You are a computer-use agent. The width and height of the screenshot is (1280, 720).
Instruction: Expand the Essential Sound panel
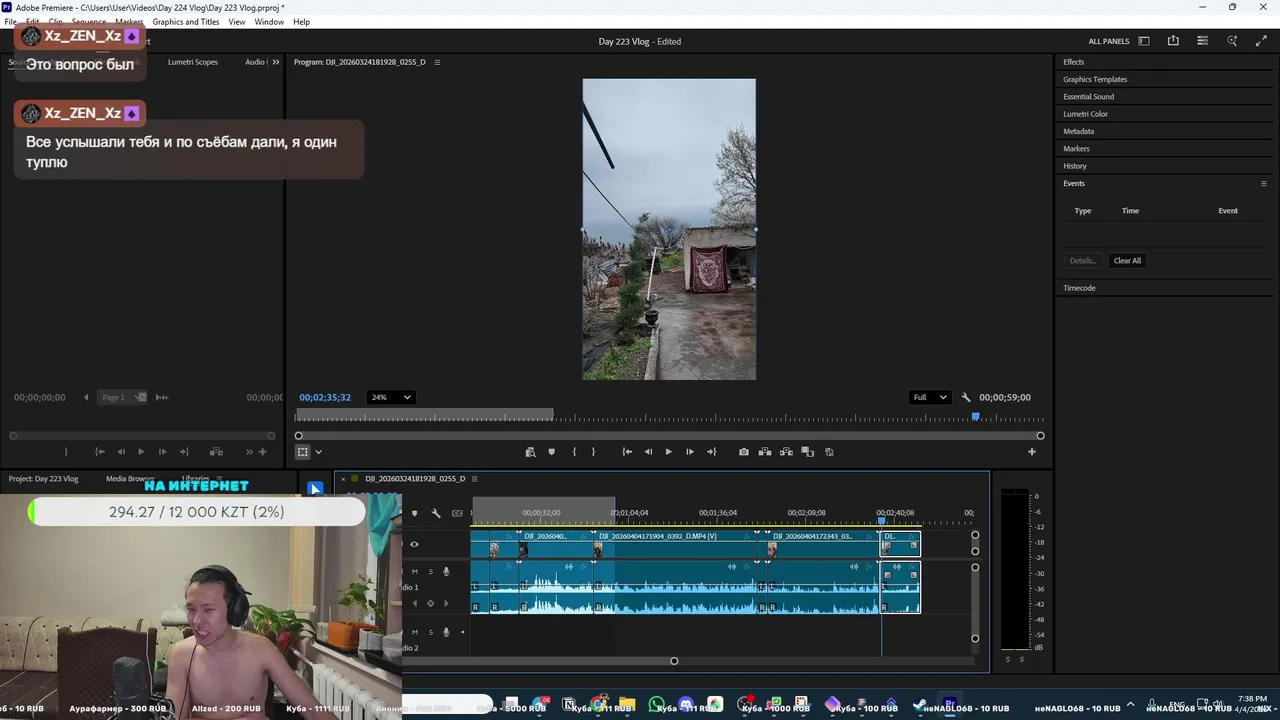[x=1088, y=97]
